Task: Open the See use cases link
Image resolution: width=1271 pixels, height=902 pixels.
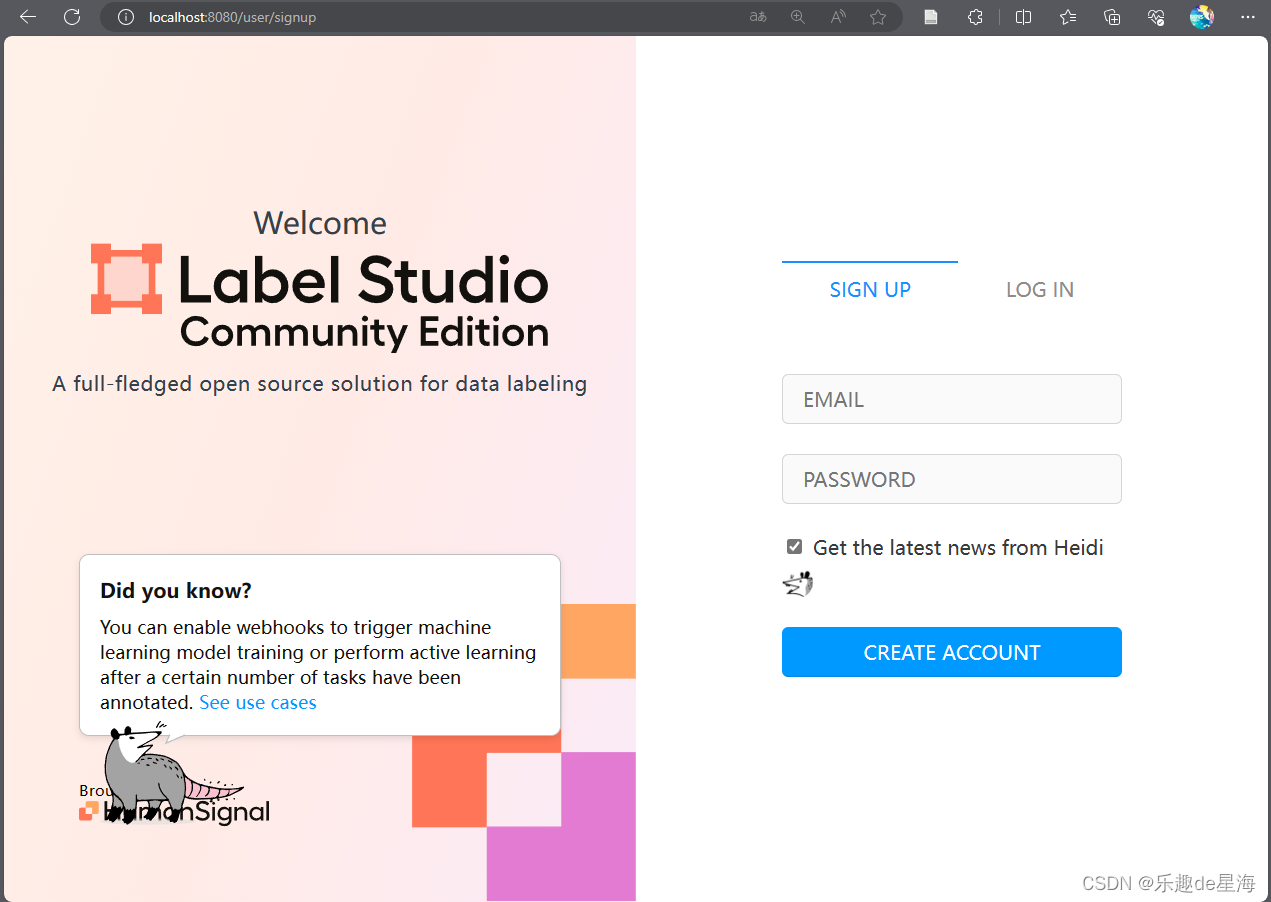Action: coord(258,703)
